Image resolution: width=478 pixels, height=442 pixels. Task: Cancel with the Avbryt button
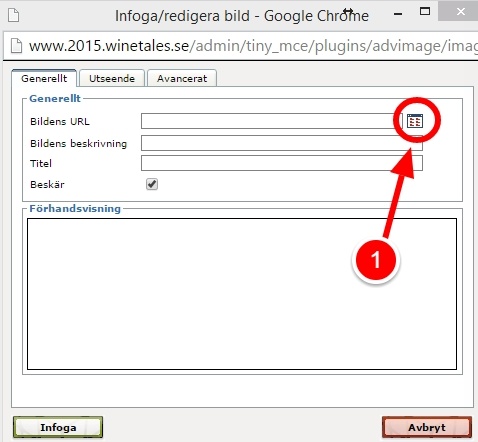click(427, 427)
